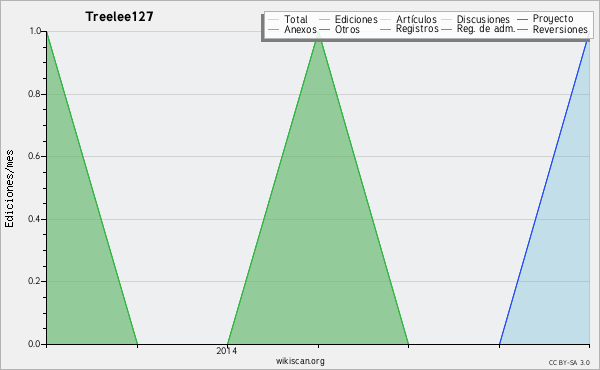Click the purple Otros line swatch
The width and height of the screenshot is (600, 370).
coord(324,30)
